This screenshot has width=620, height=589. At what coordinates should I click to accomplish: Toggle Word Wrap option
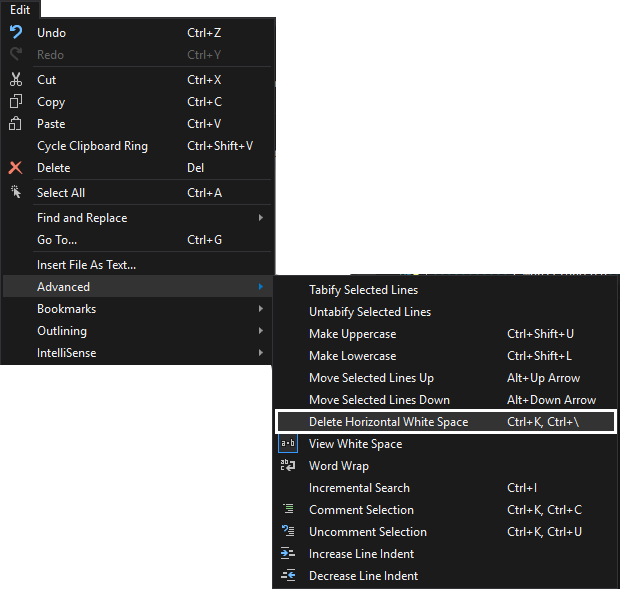coord(338,466)
